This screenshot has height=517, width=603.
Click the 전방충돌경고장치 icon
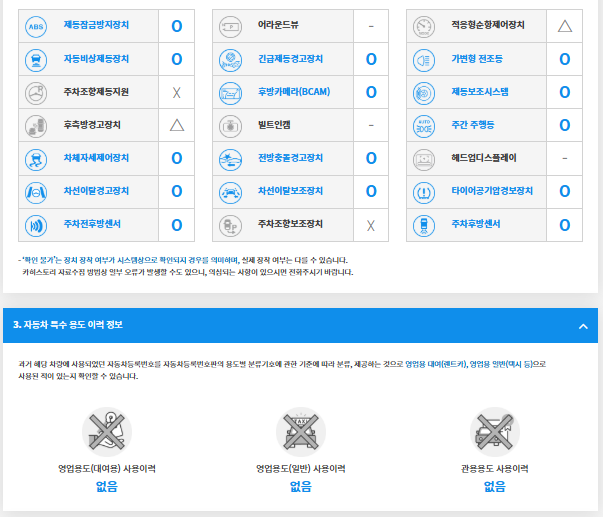pyautogui.click(x=229, y=158)
